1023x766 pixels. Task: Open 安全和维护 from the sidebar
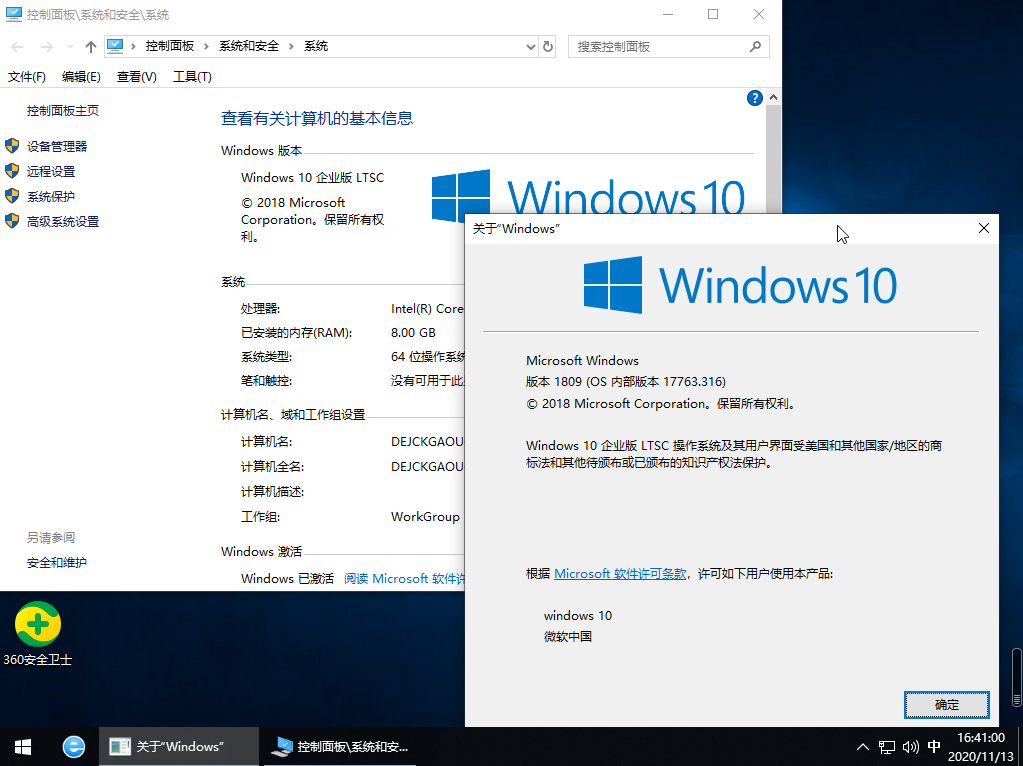[x=57, y=561]
